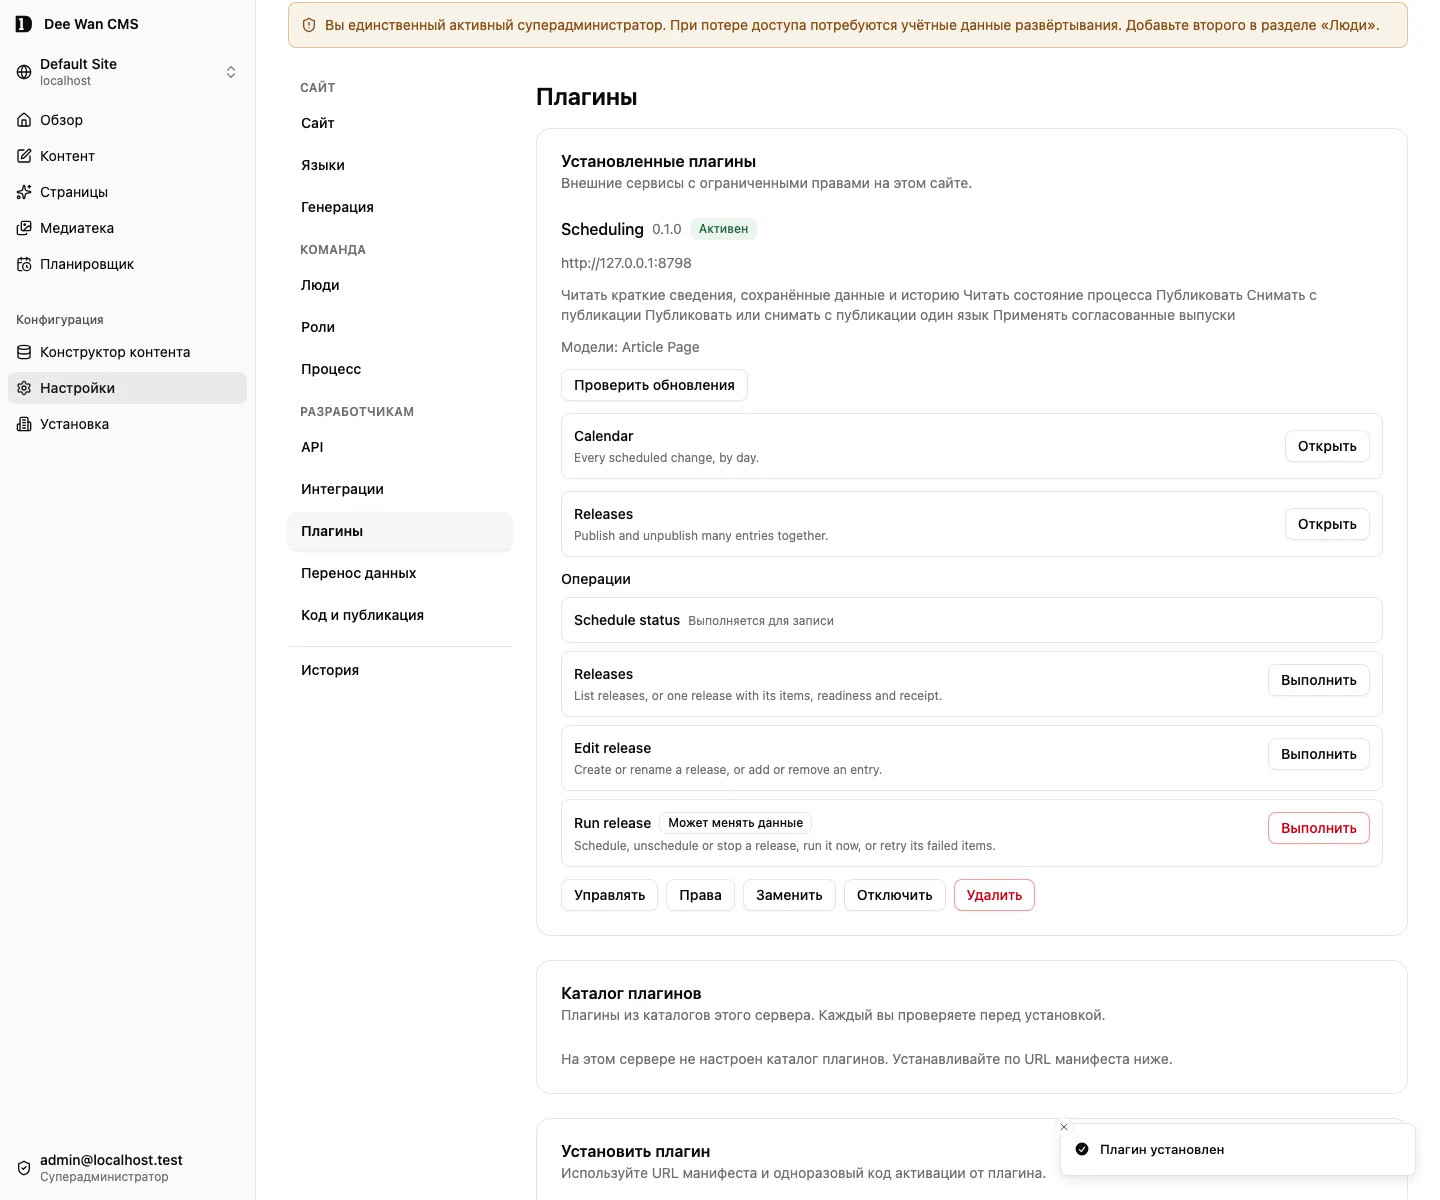Click the Установка building icon

coord(24,424)
